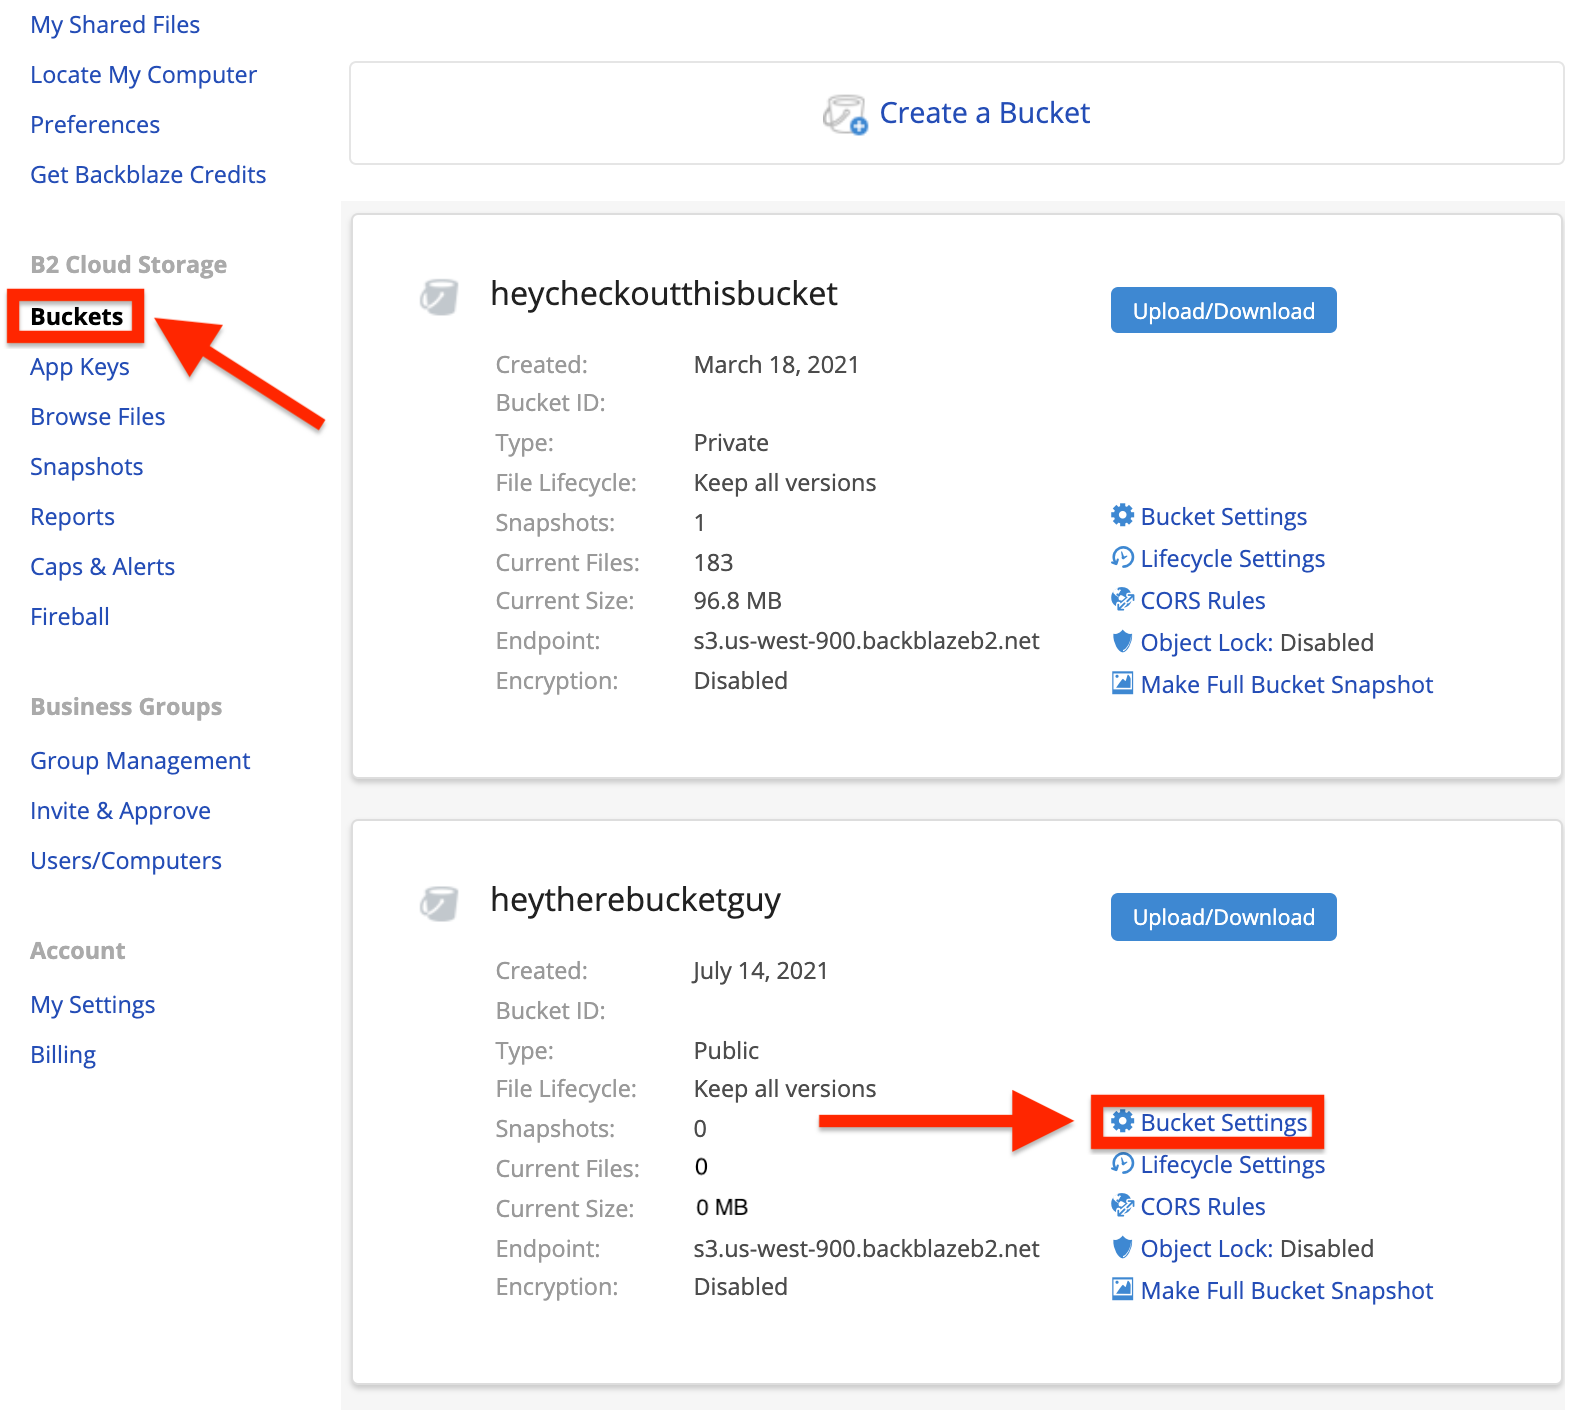Select Fireball in sidebar

tap(70, 617)
